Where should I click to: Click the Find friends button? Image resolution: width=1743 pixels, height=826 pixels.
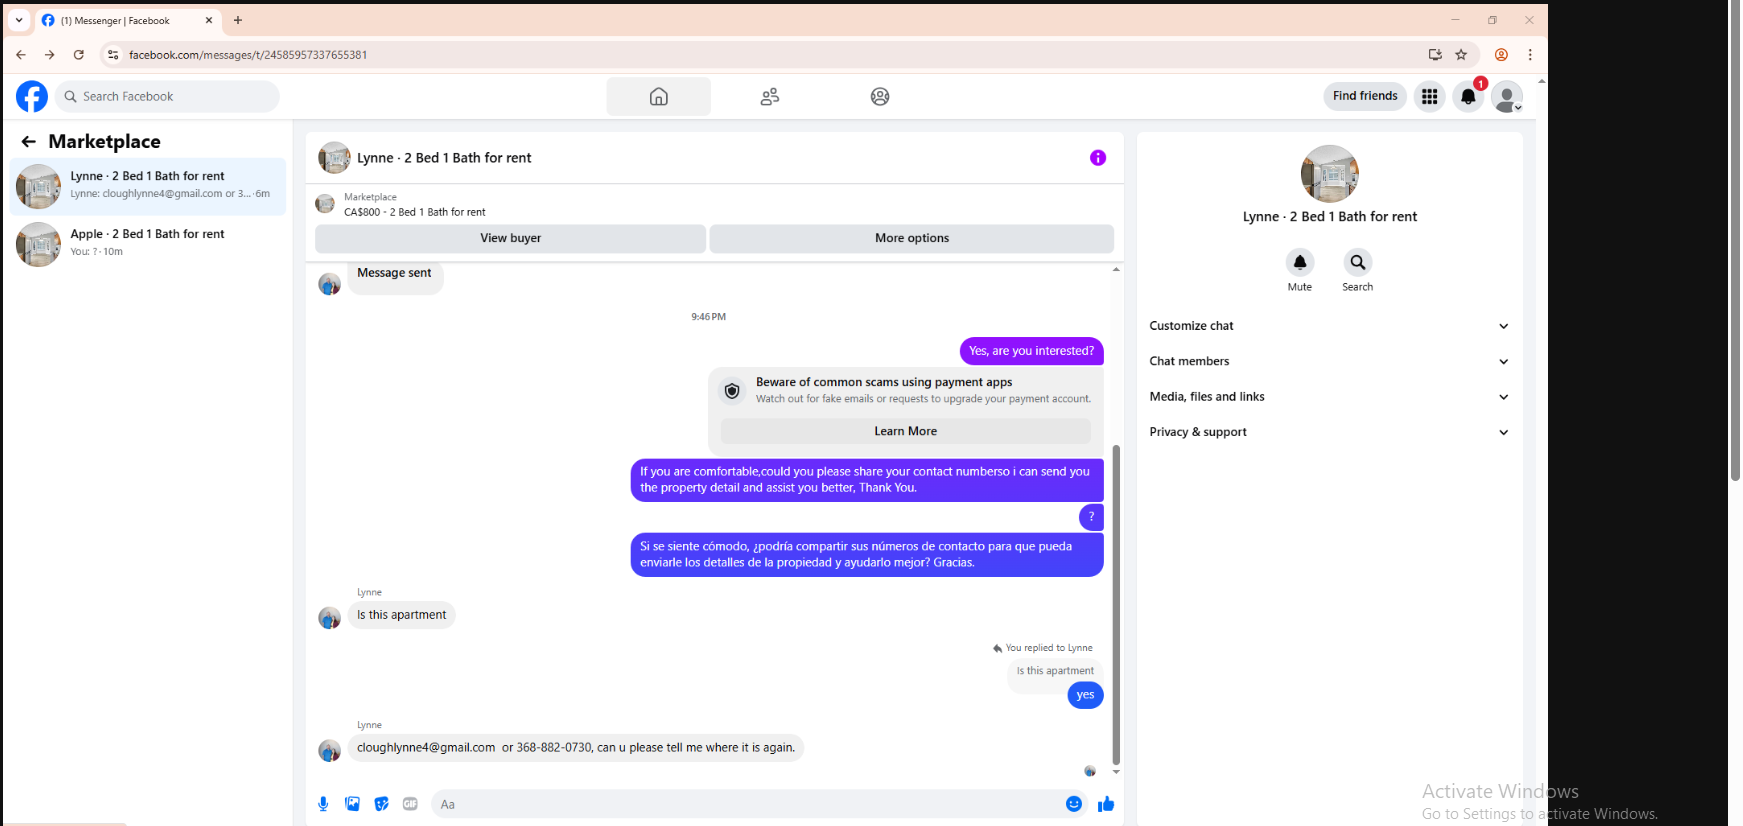click(x=1365, y=96)
